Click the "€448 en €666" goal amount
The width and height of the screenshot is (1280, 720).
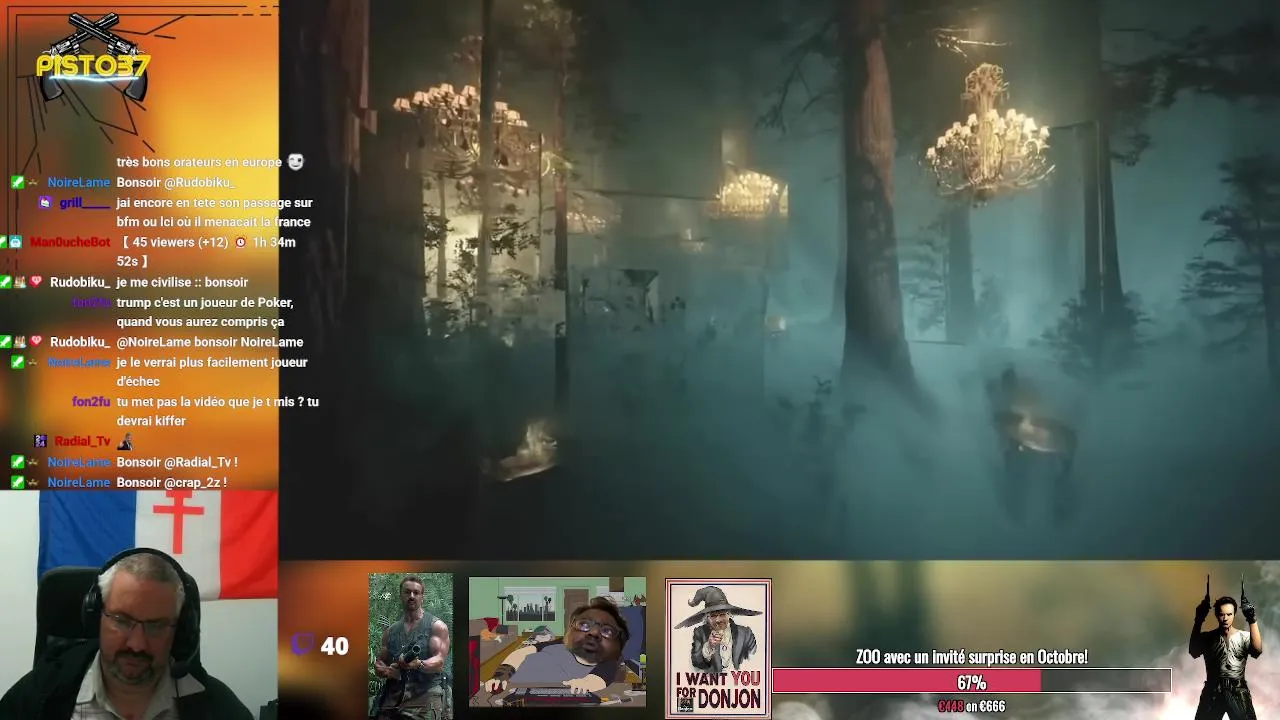(971, 706)
